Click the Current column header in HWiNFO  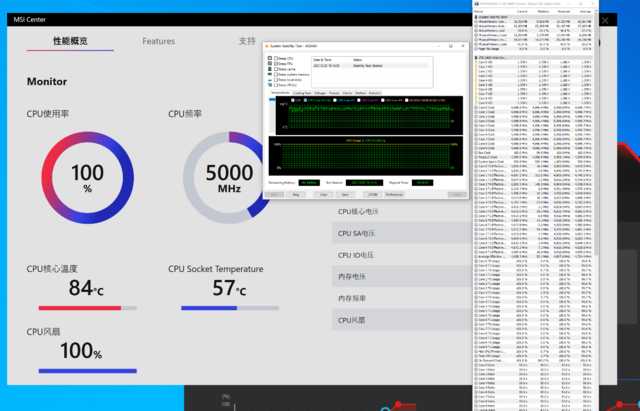522,11
